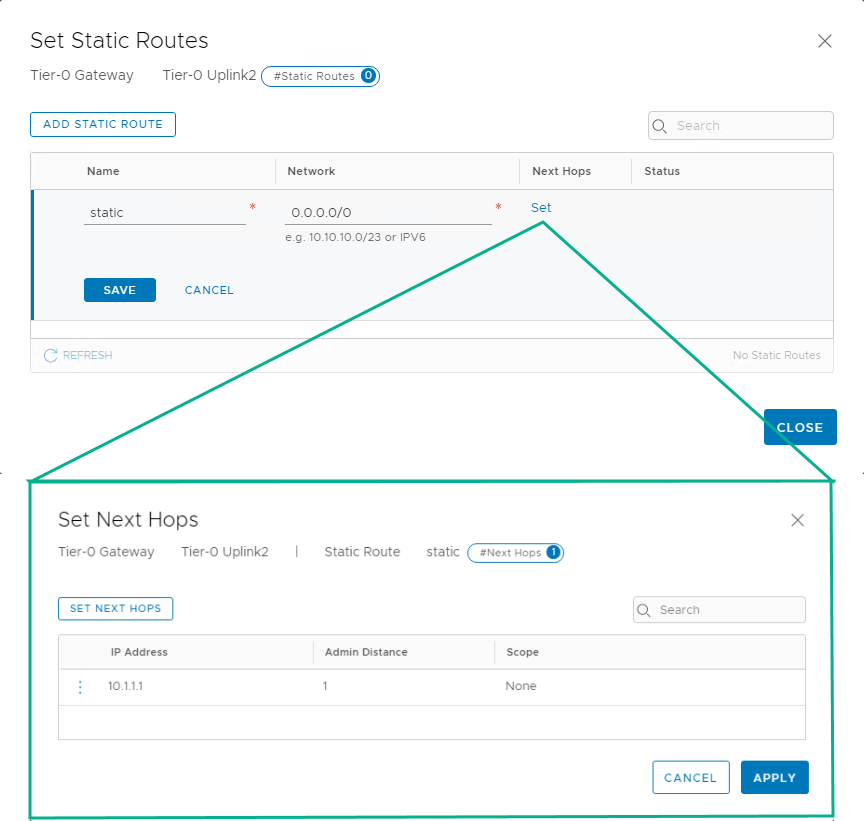The image size is (864, 821).
Task: Click SET NEXT HOPS
Action: [115, 608]
